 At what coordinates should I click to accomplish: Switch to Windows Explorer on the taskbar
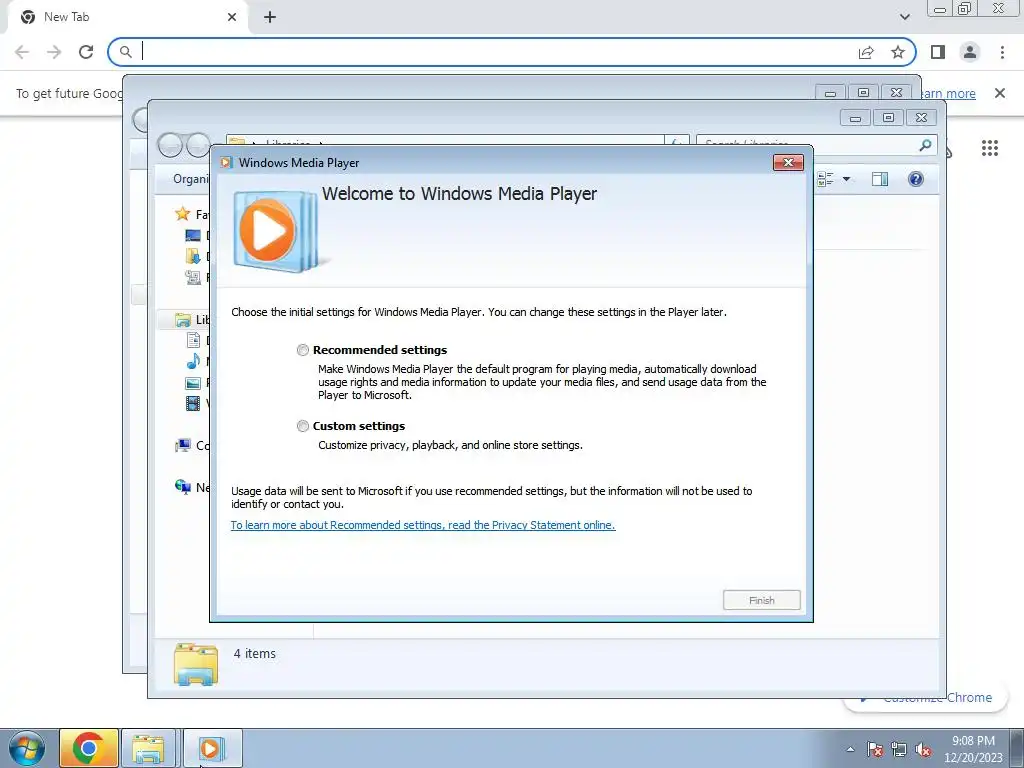tap(149, 748)
